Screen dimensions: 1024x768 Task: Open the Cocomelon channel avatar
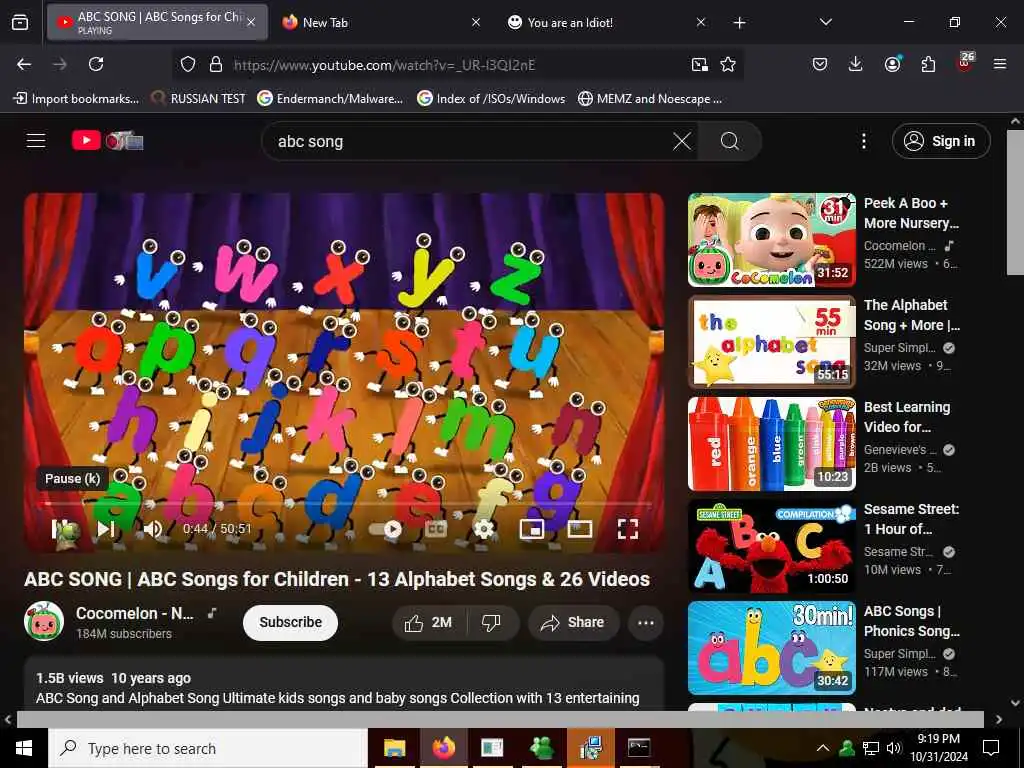click(44, 621)
